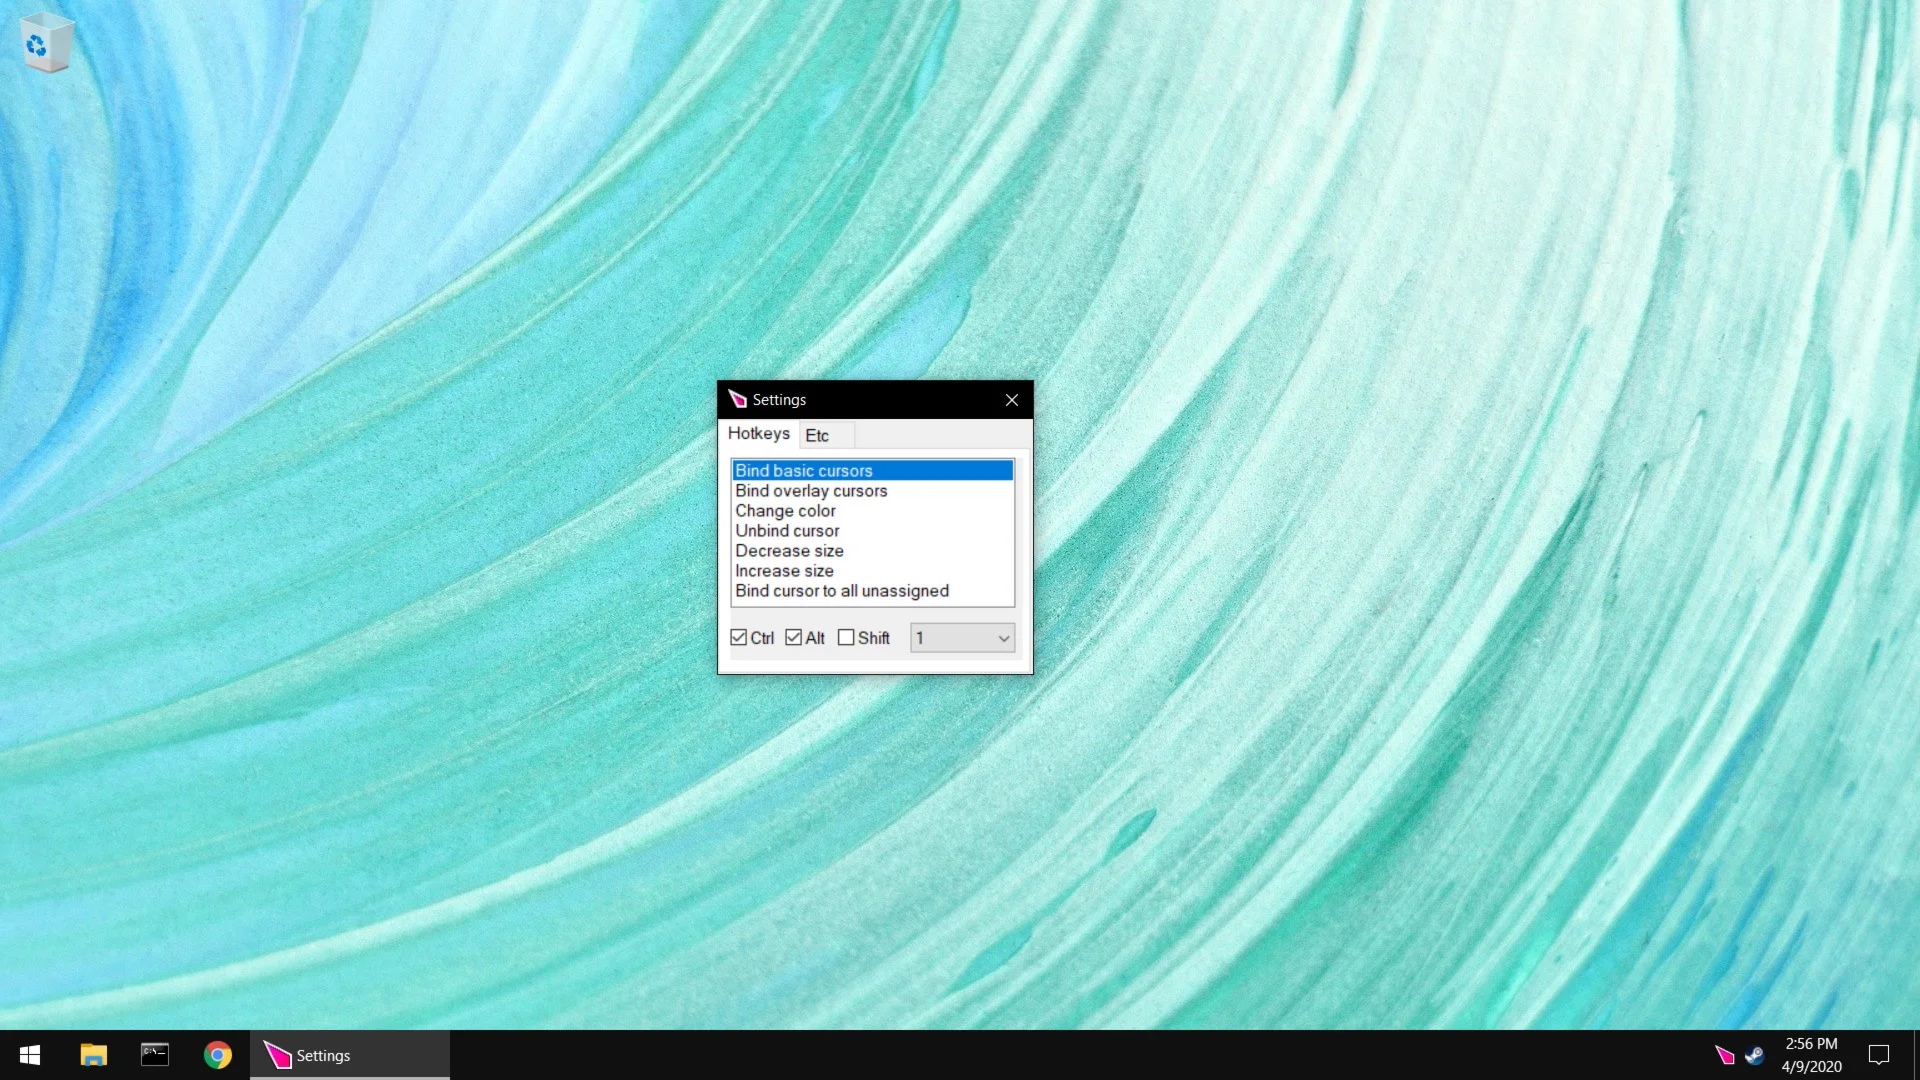Select Bind overlay cursors in list
1920x1080 pixels.
810,491
